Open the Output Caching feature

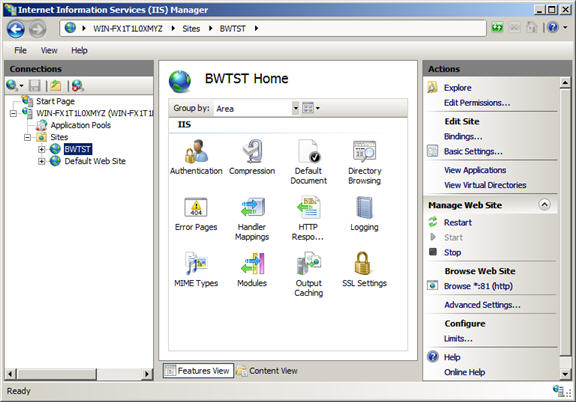(x=309, y=274)
